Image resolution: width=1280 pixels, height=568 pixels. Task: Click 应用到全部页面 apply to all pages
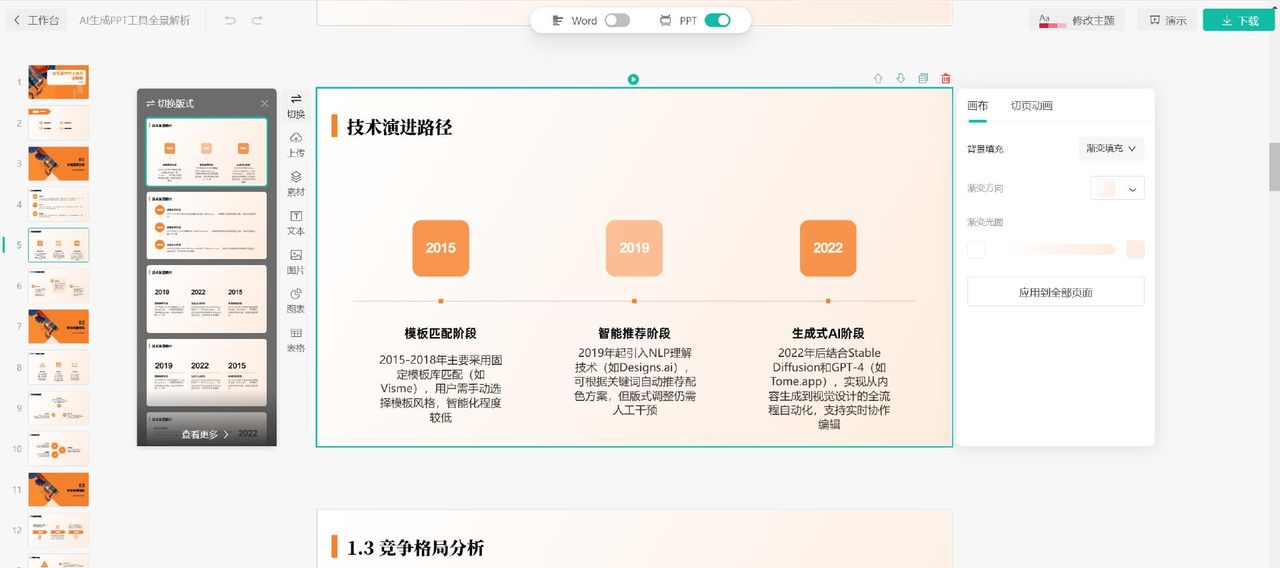[x=1055, y=292]
